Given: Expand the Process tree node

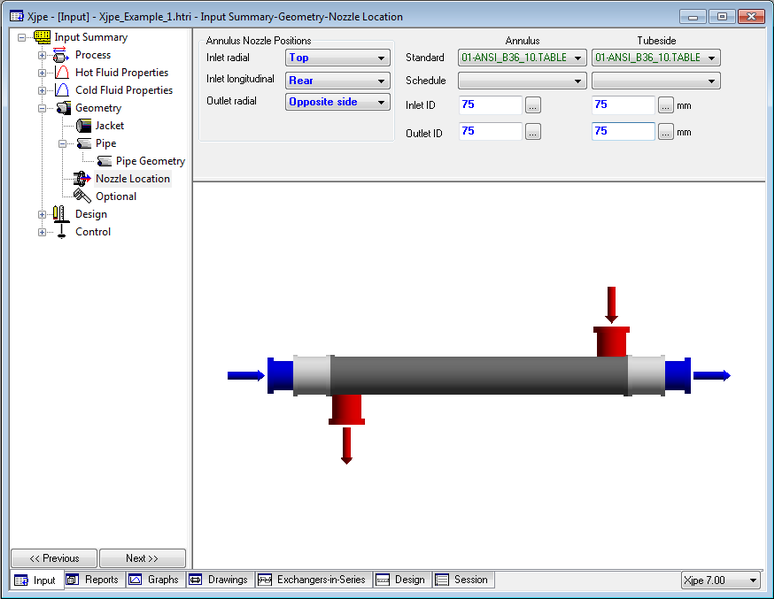Looking at the screenshot, I should 42,55.
